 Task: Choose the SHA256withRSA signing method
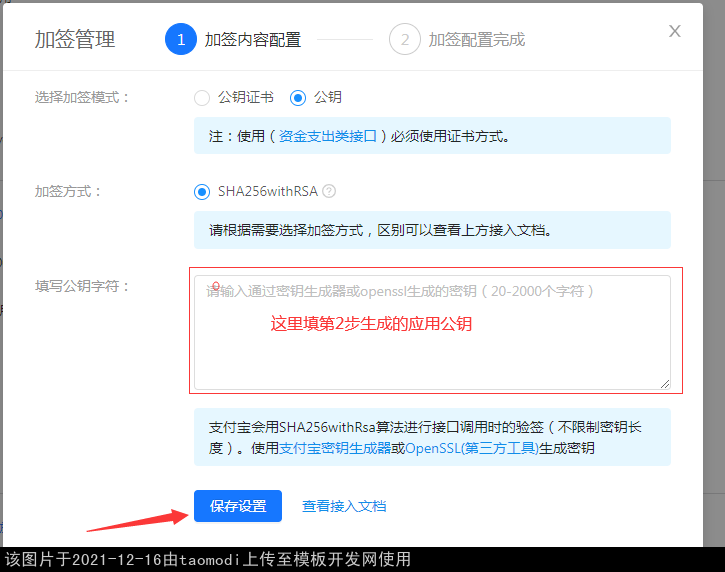202,191
